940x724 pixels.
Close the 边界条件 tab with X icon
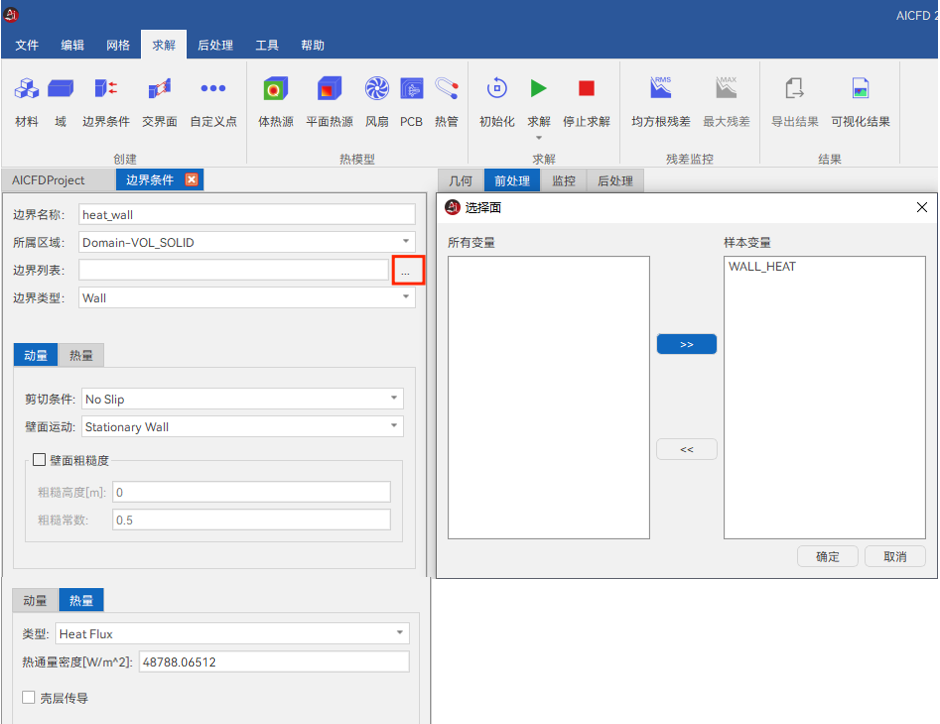[191, 180]
